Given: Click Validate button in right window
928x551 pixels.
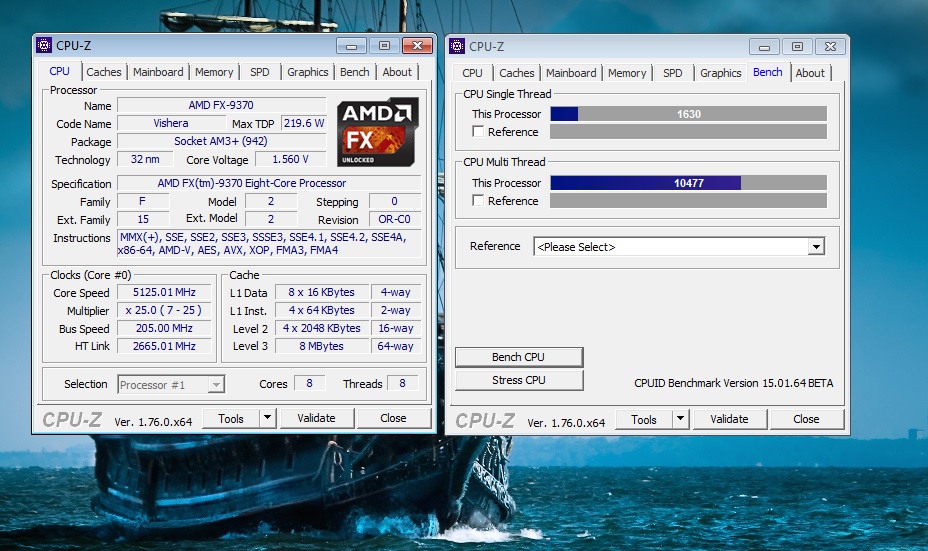Looking at the screenshot, I should coord(729,419).
